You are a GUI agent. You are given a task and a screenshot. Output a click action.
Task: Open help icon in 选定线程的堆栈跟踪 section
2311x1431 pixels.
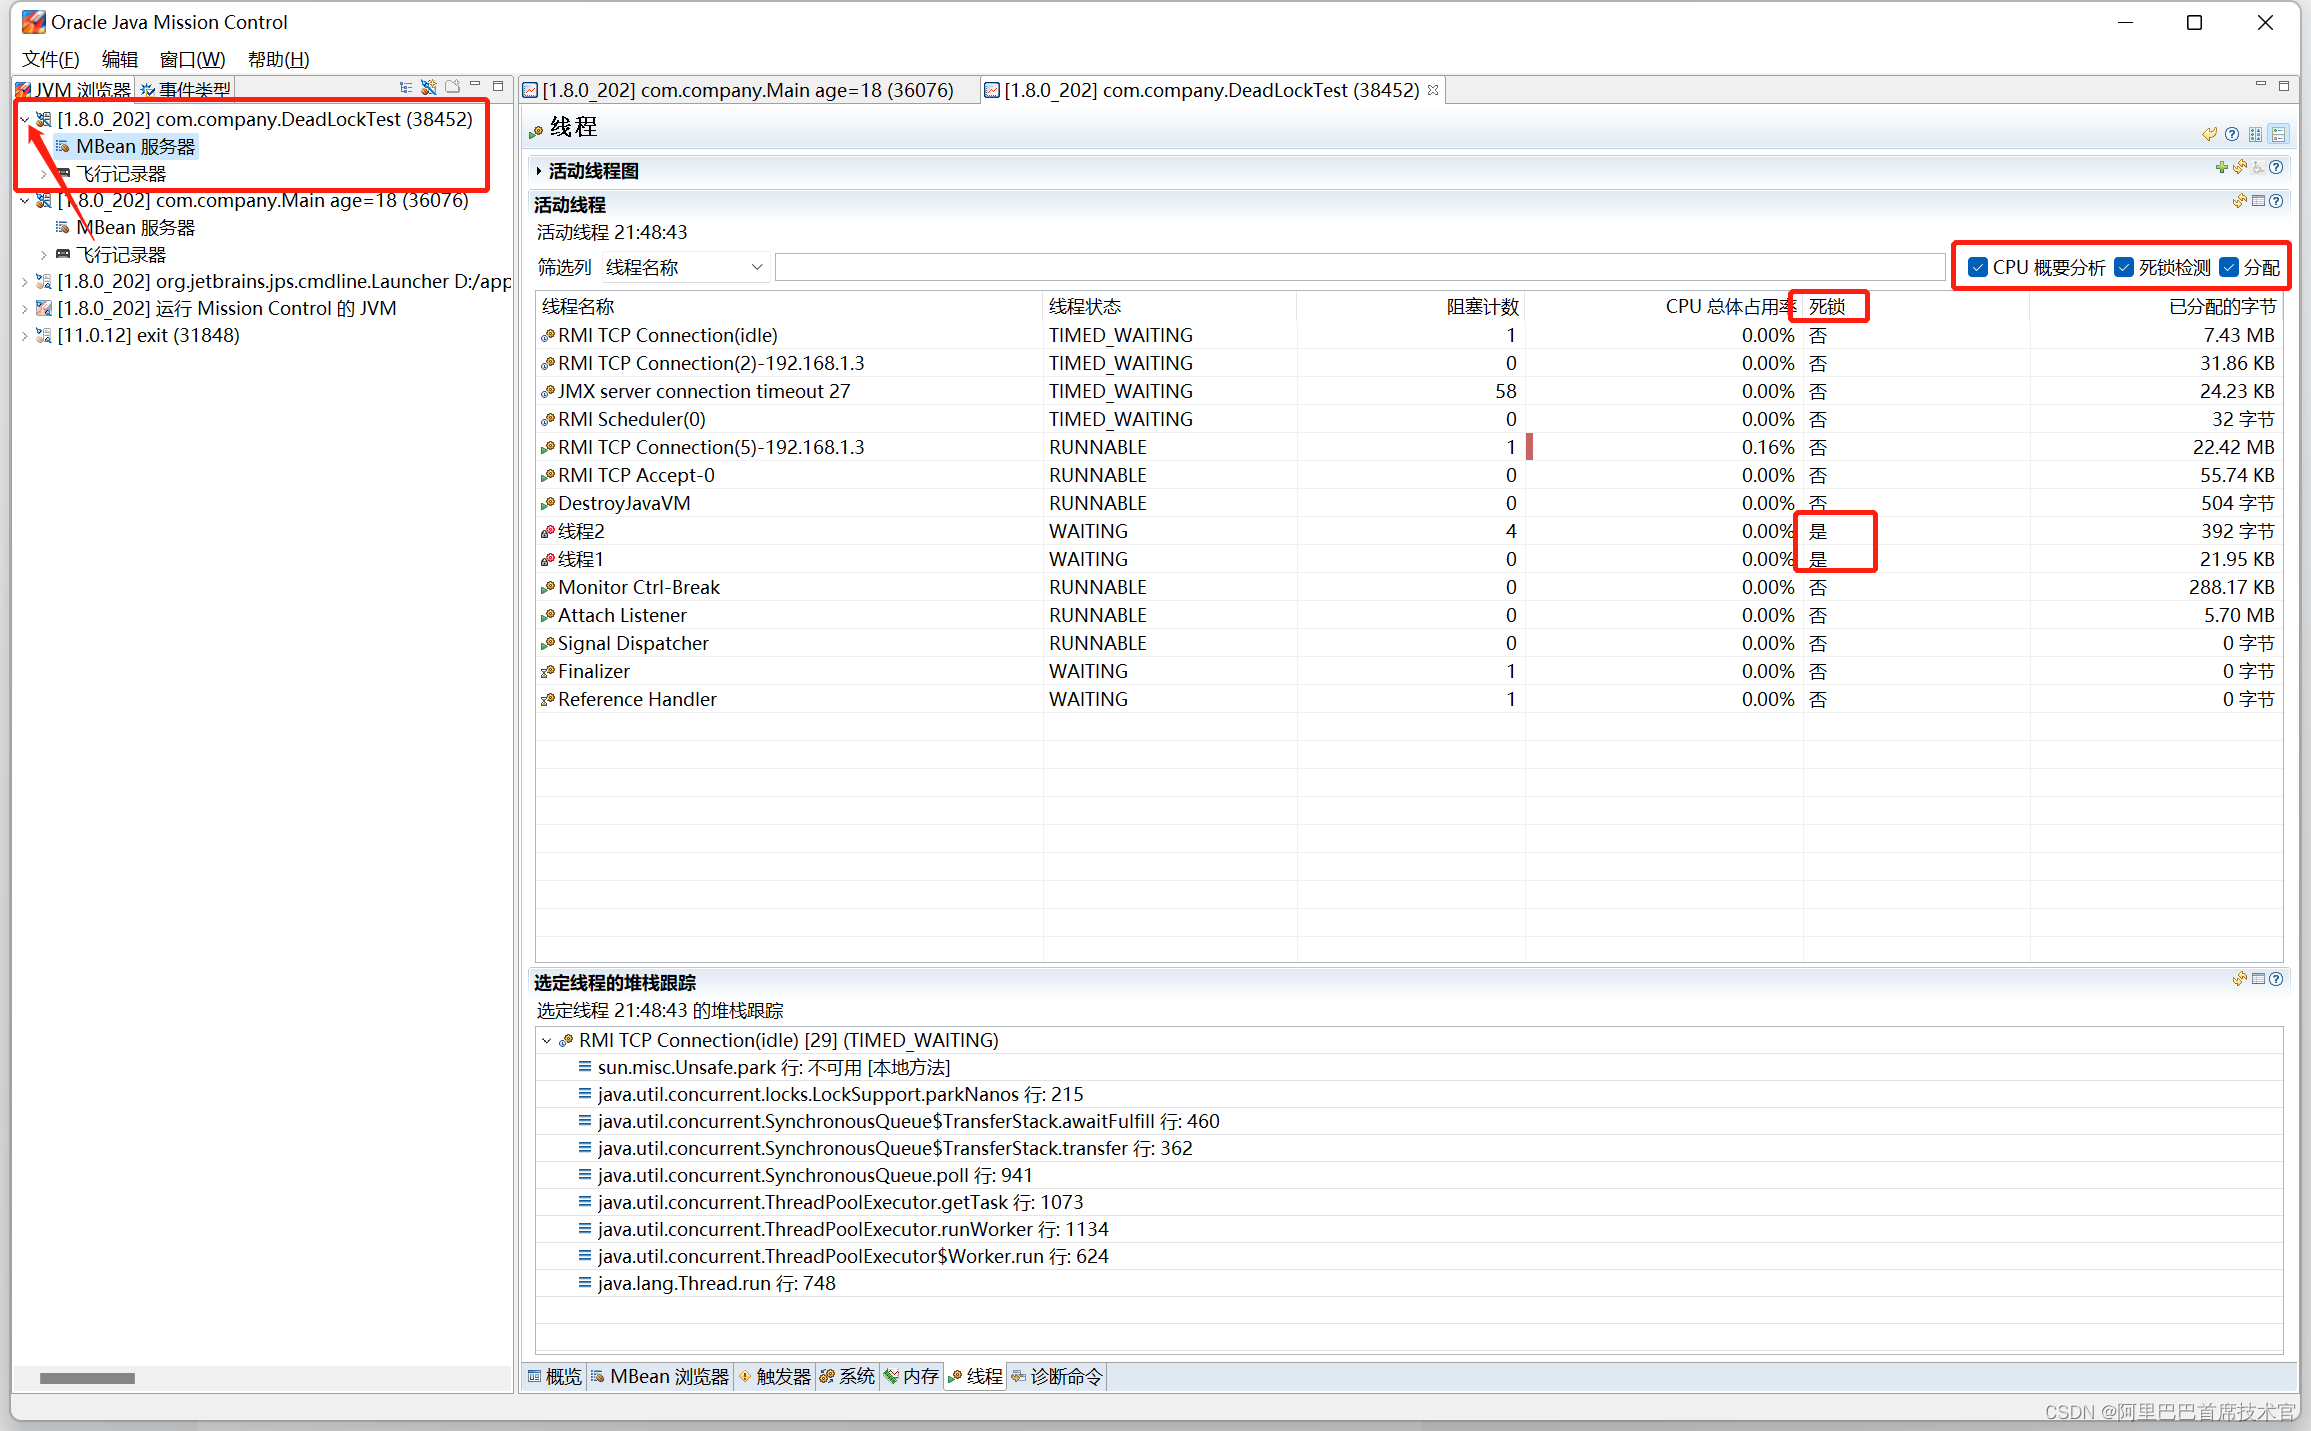coord(2276,979)
